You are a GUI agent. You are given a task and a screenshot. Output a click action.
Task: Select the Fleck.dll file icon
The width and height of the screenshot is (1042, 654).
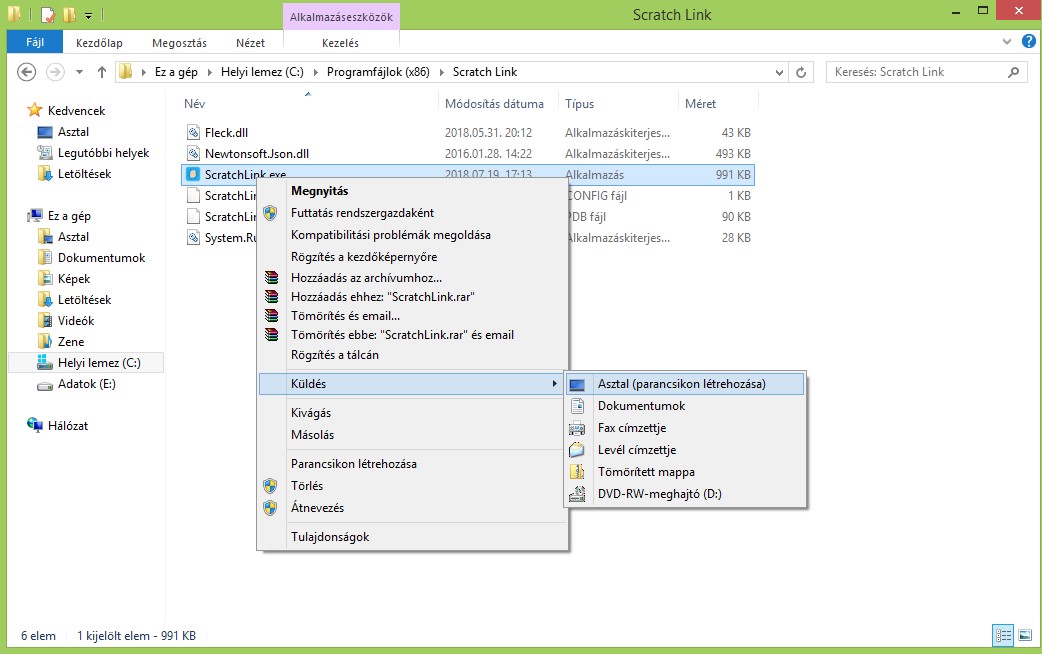point(194,133)
